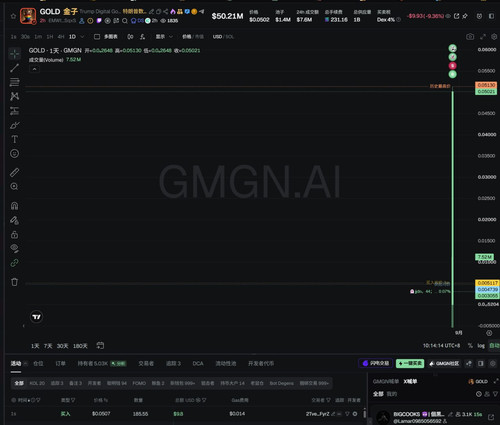
Task: Hide all drawings with eye icon
Action: [14, 248]
